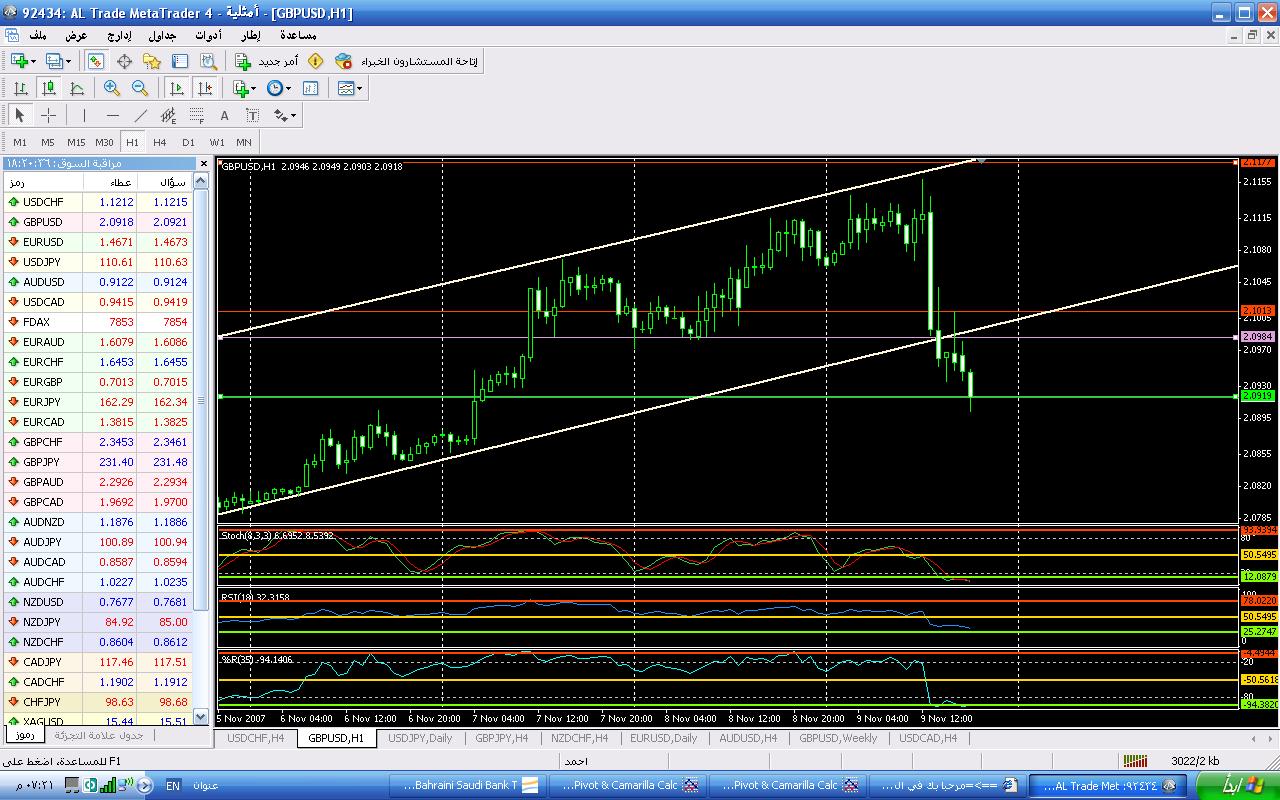Screen dimensions: 1280x800
Task: Select the text label tool
Action: coord(253,115)
